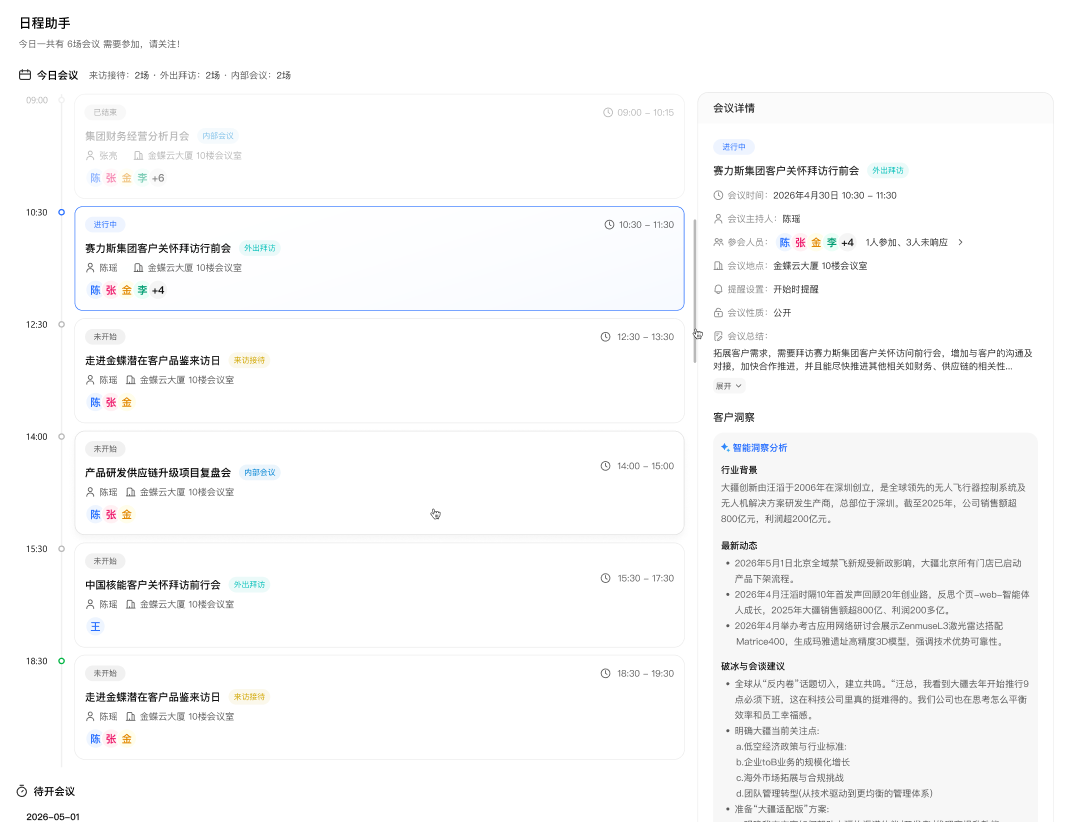Viewport: 1066px width, 822px height.
Task: Click the building icon in 产品研发供应链 card
Action: 131,492
